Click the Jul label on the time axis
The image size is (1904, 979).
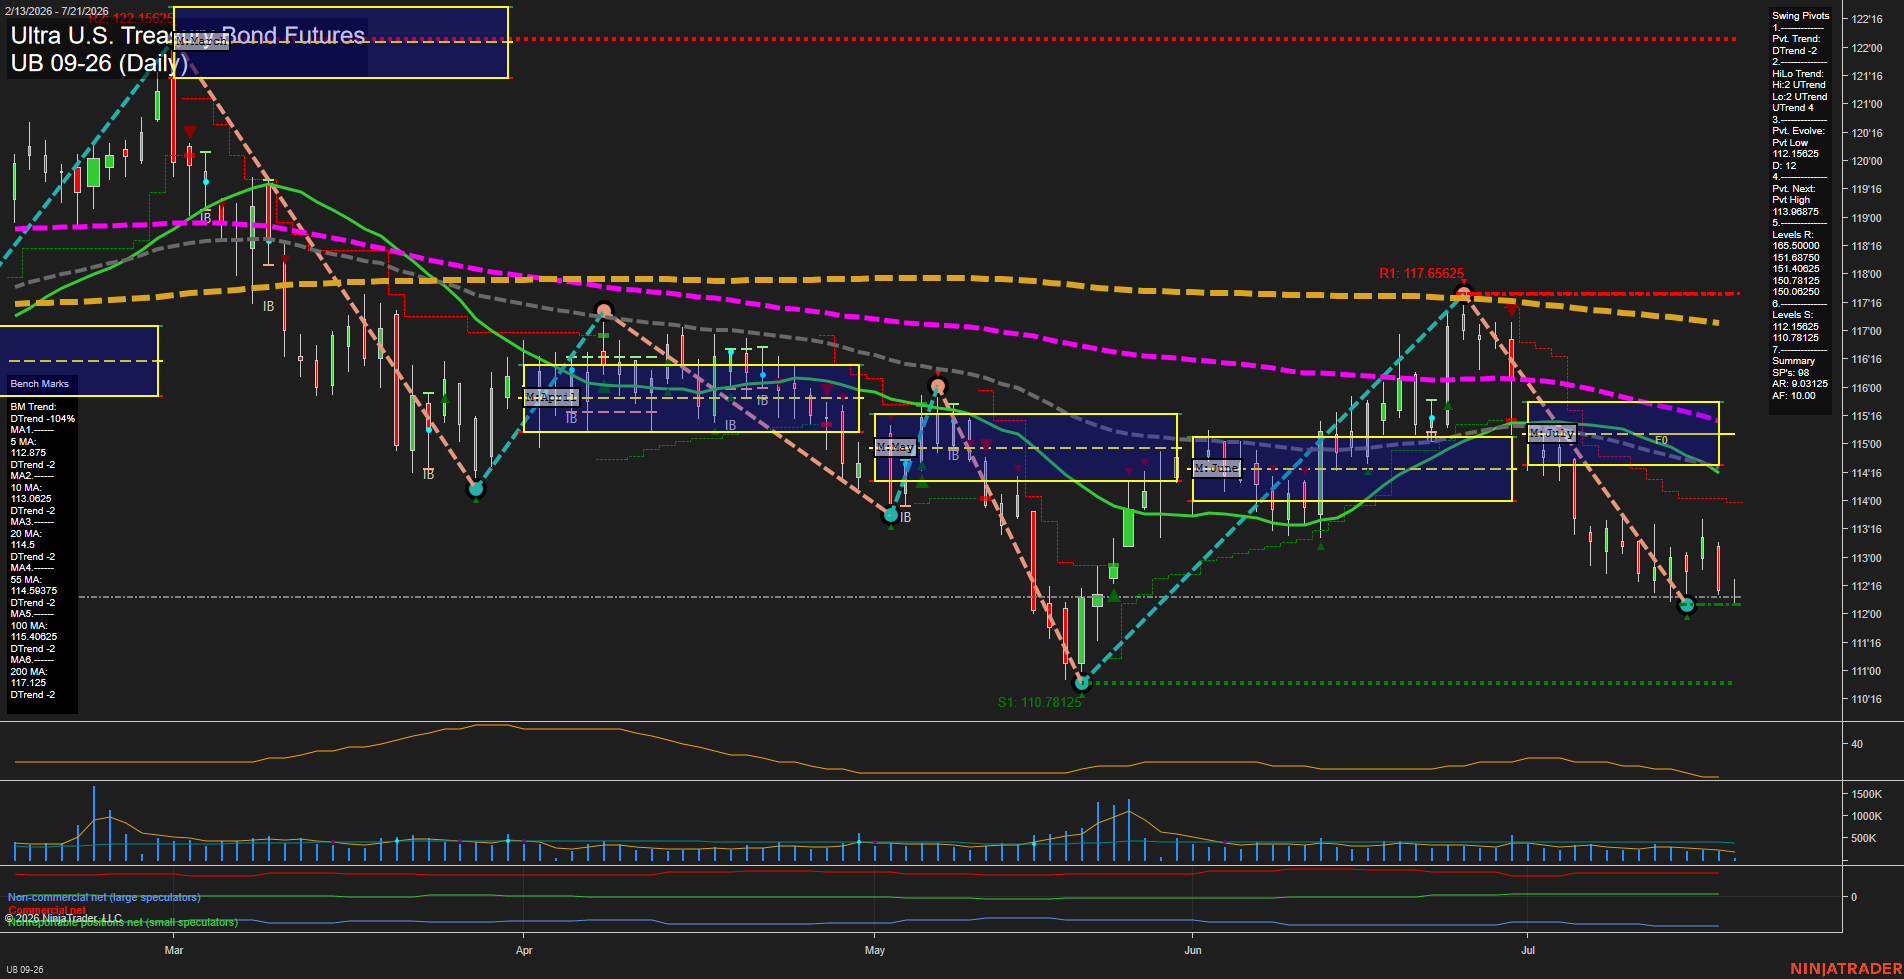tap(1528, 950)
